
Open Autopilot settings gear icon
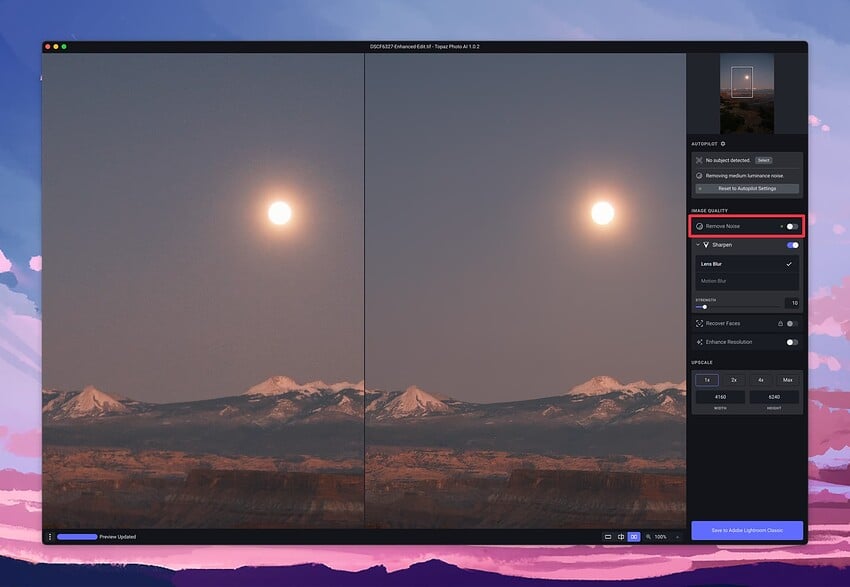coord(723,144)
